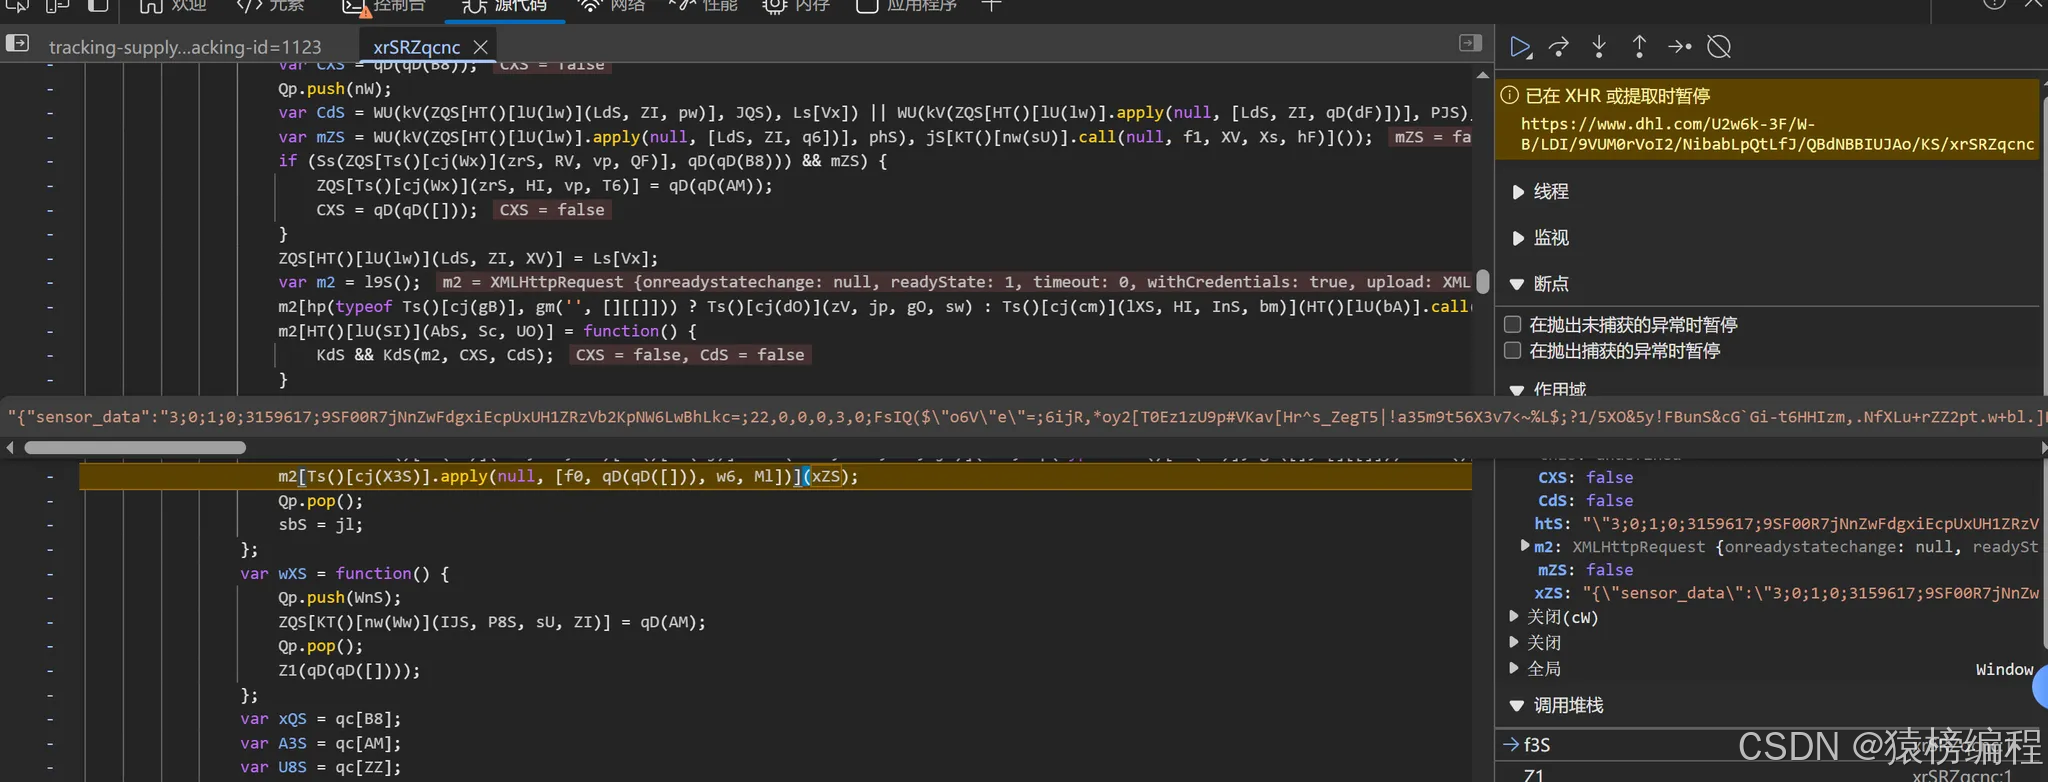
Task: Open the 欢迎 (Welcome) panel tab
Action: pyautogui.click(x=173, y=6)
